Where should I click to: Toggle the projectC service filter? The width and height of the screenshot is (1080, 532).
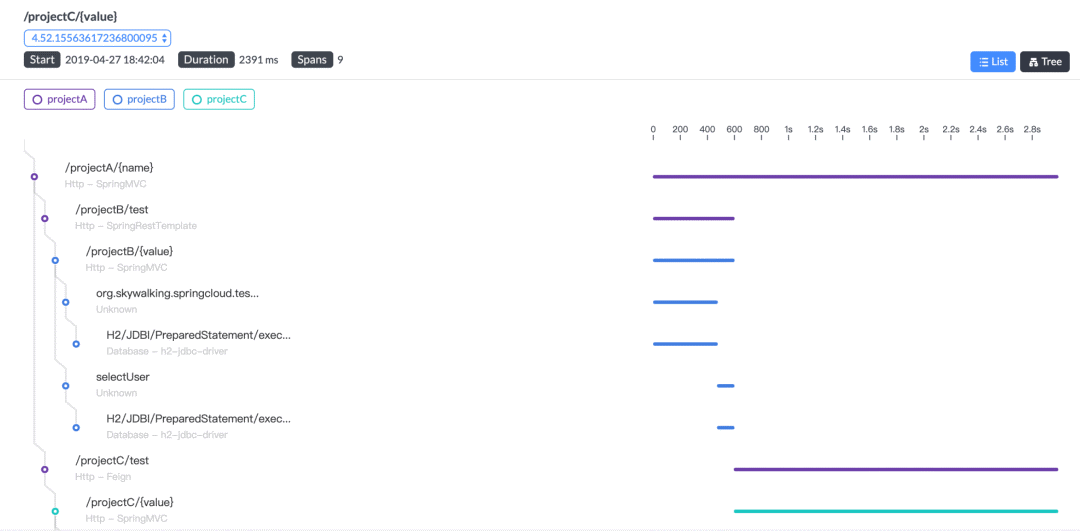pos(218,99)
